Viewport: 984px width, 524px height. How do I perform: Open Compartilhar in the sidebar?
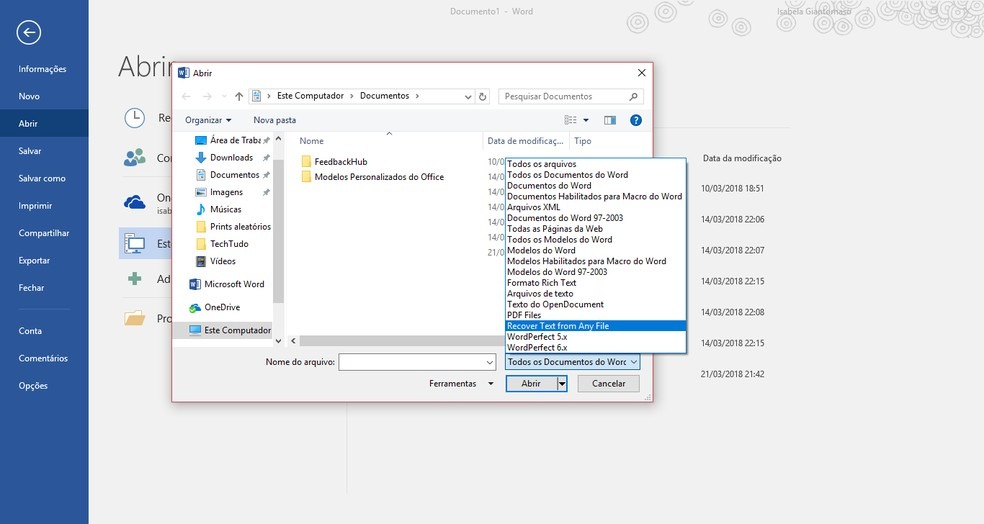[x=44, y=233]
